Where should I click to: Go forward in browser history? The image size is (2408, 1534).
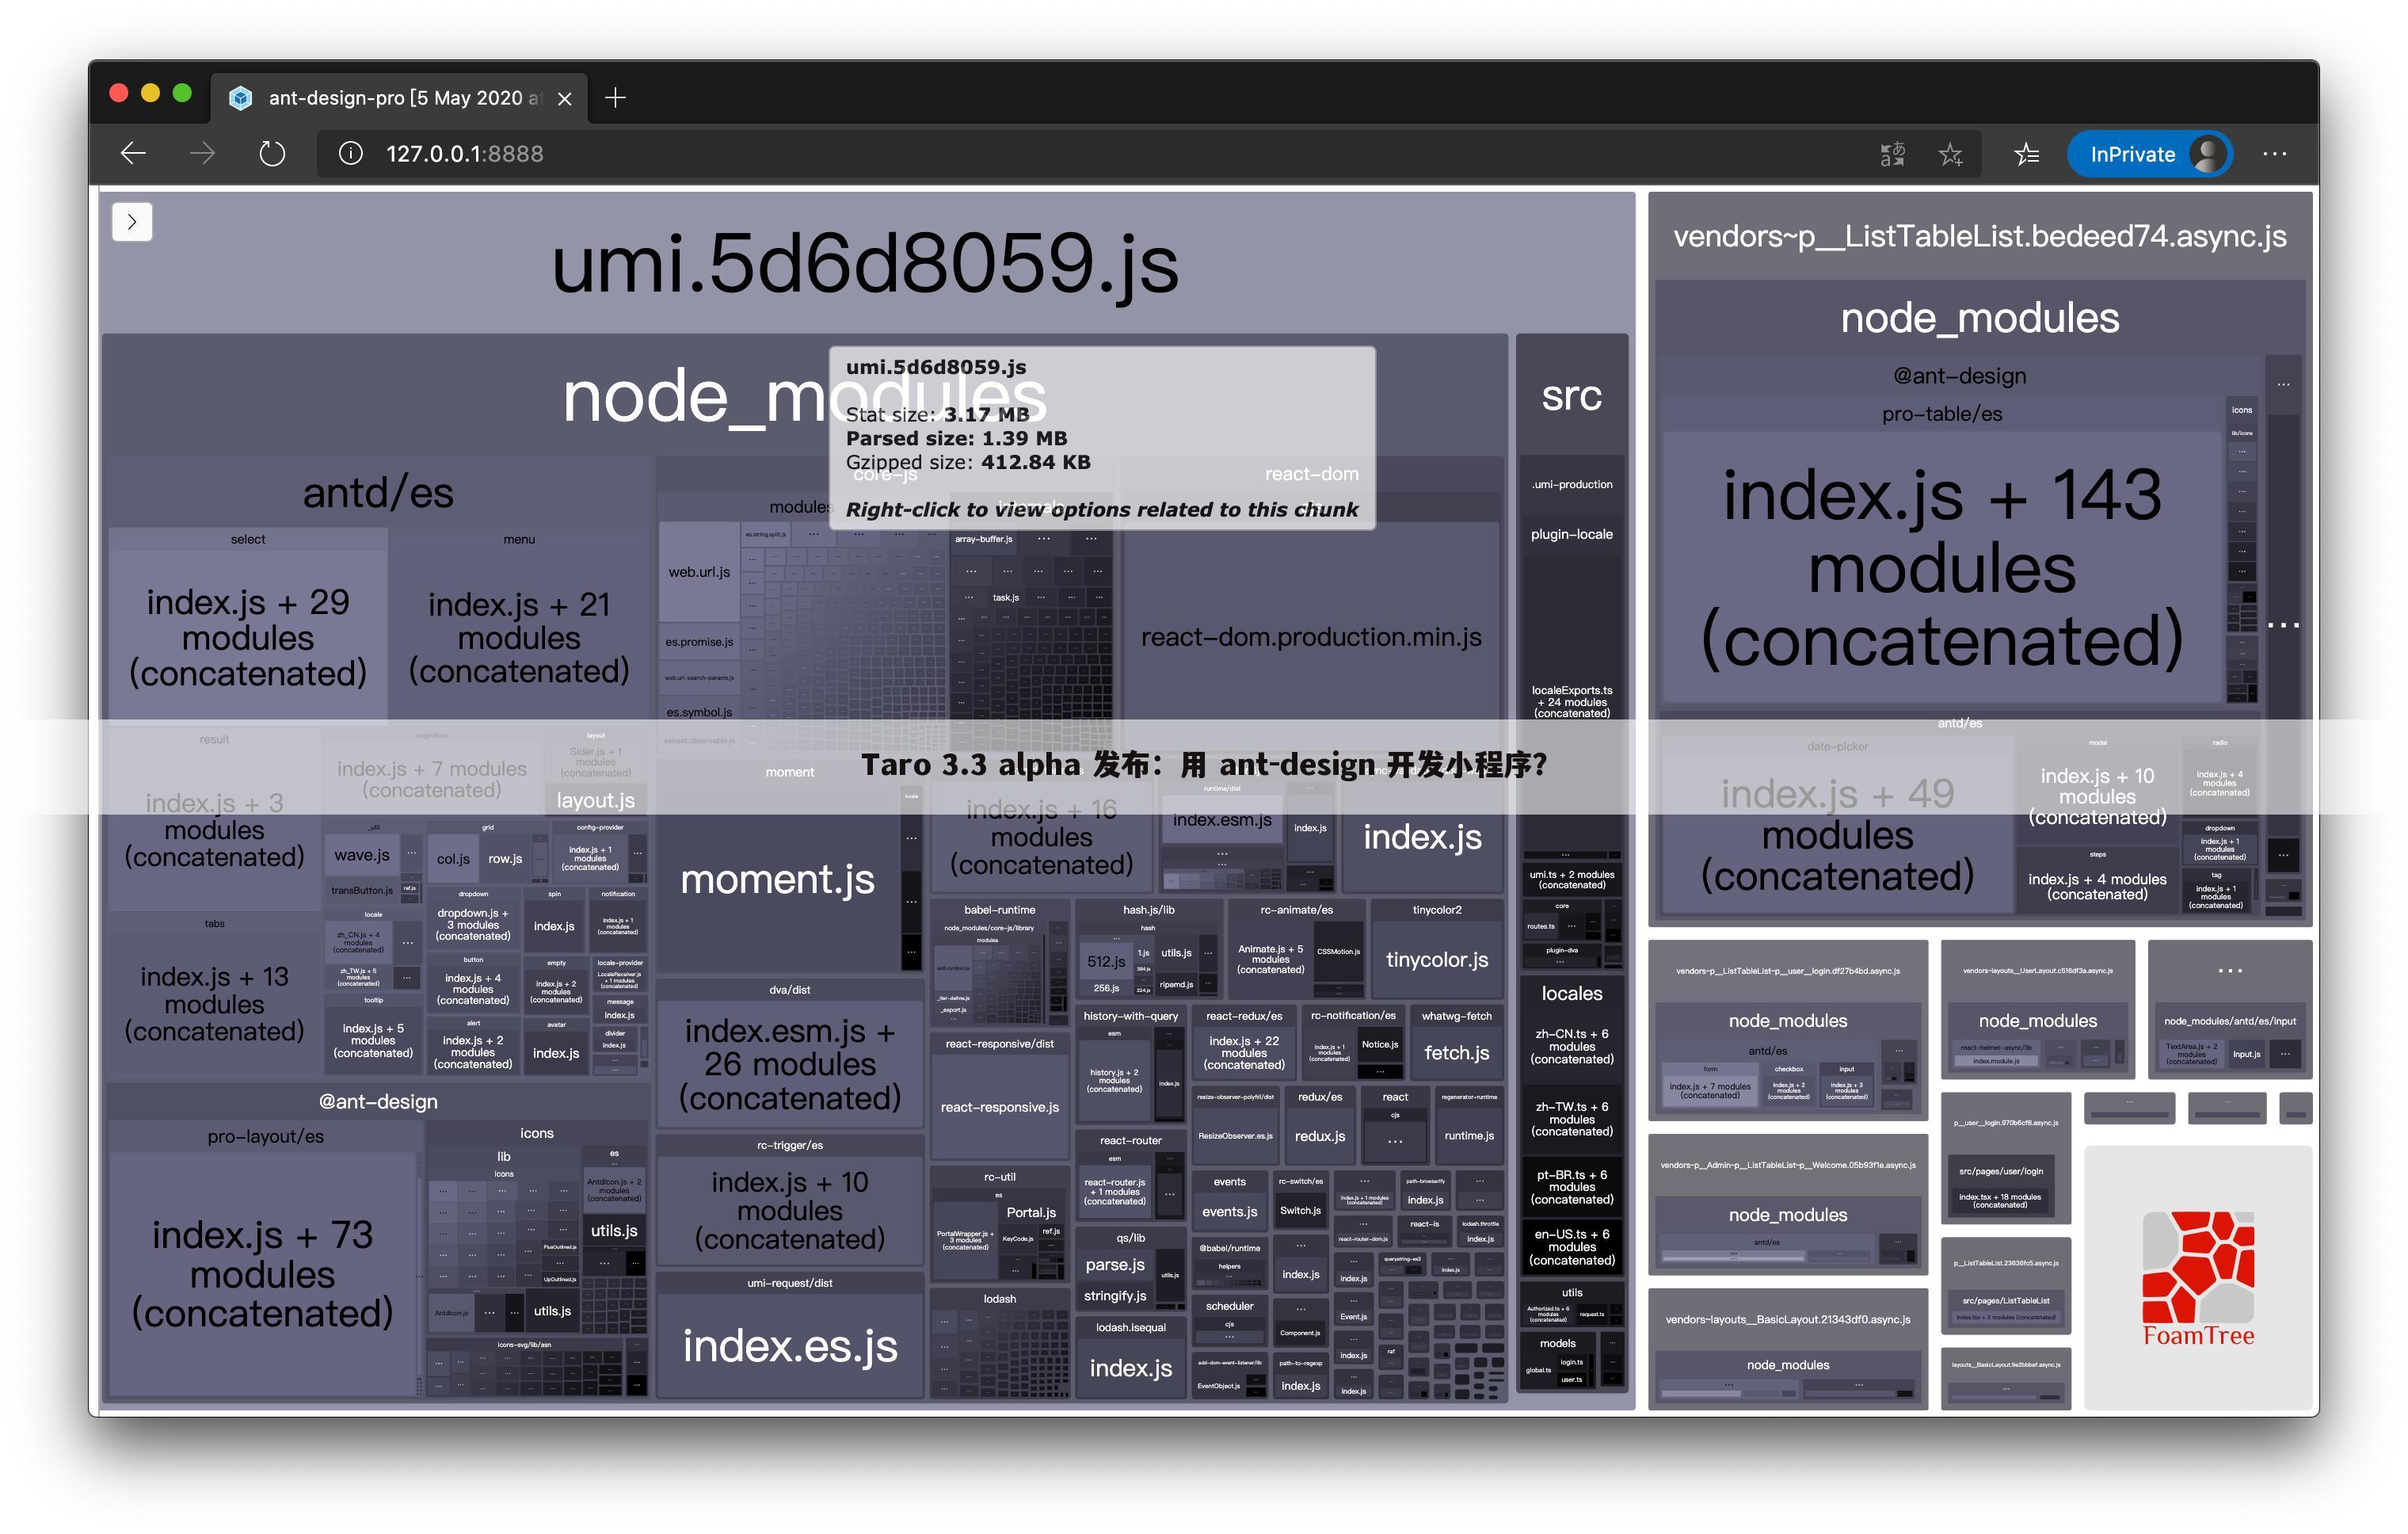tap(202, 154)
